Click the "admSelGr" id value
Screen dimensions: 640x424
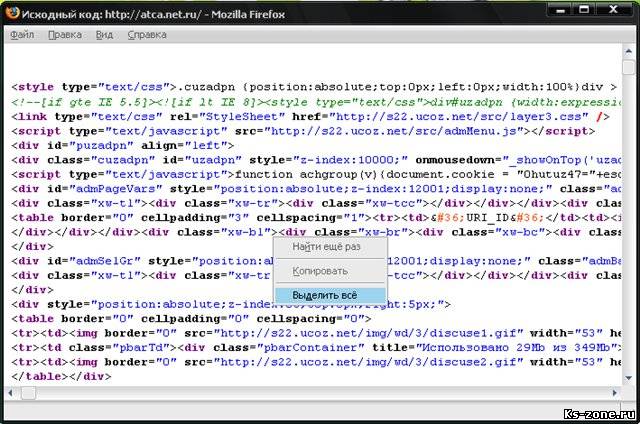[105, 261]
